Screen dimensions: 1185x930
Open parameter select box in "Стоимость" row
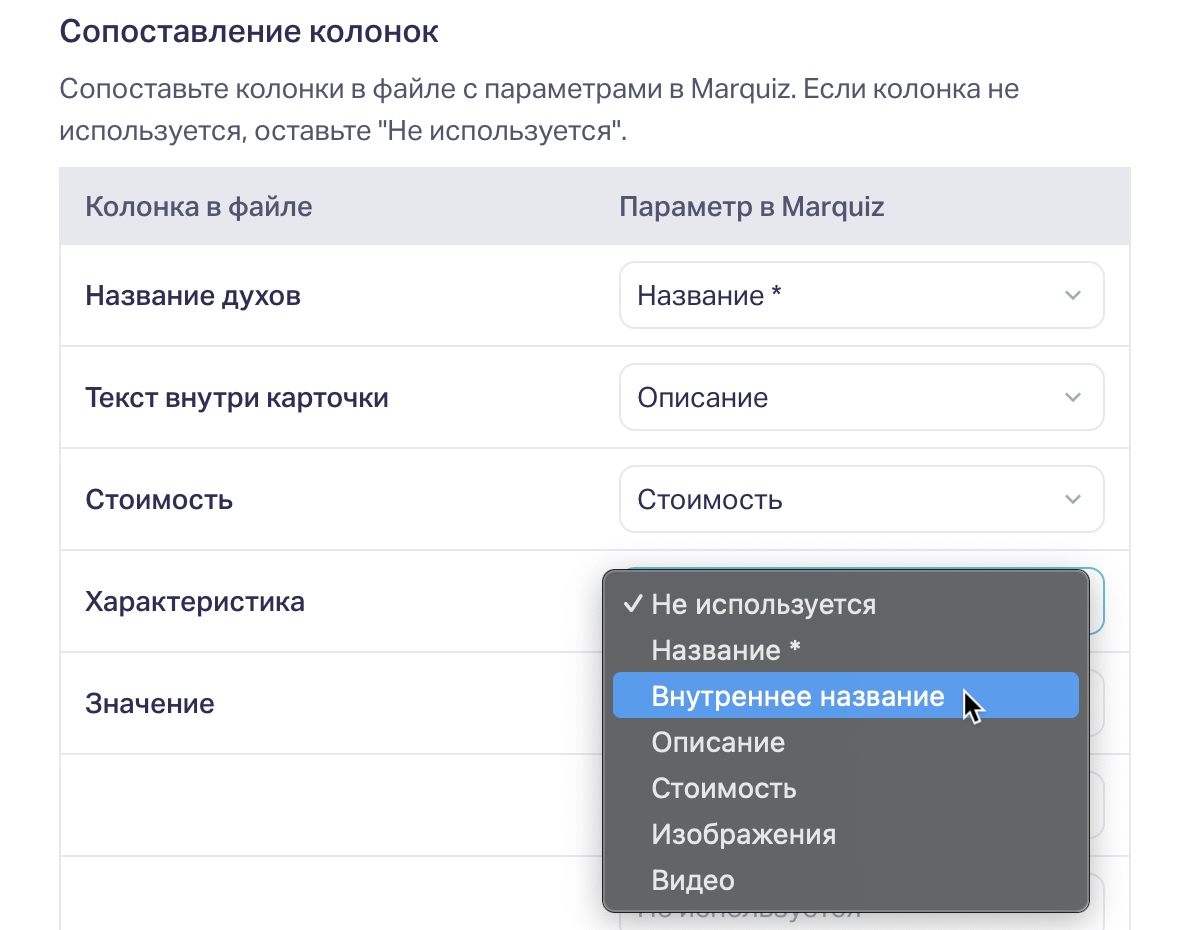pyautogui.click(x=860, y=500)
